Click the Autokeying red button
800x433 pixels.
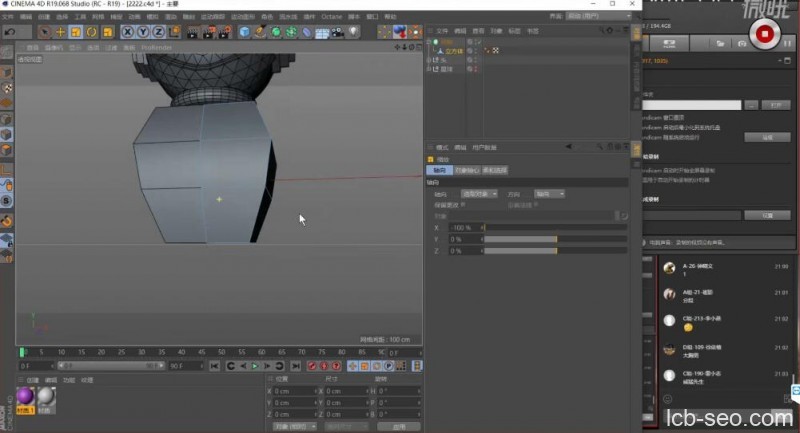click(x=323, y=366)
